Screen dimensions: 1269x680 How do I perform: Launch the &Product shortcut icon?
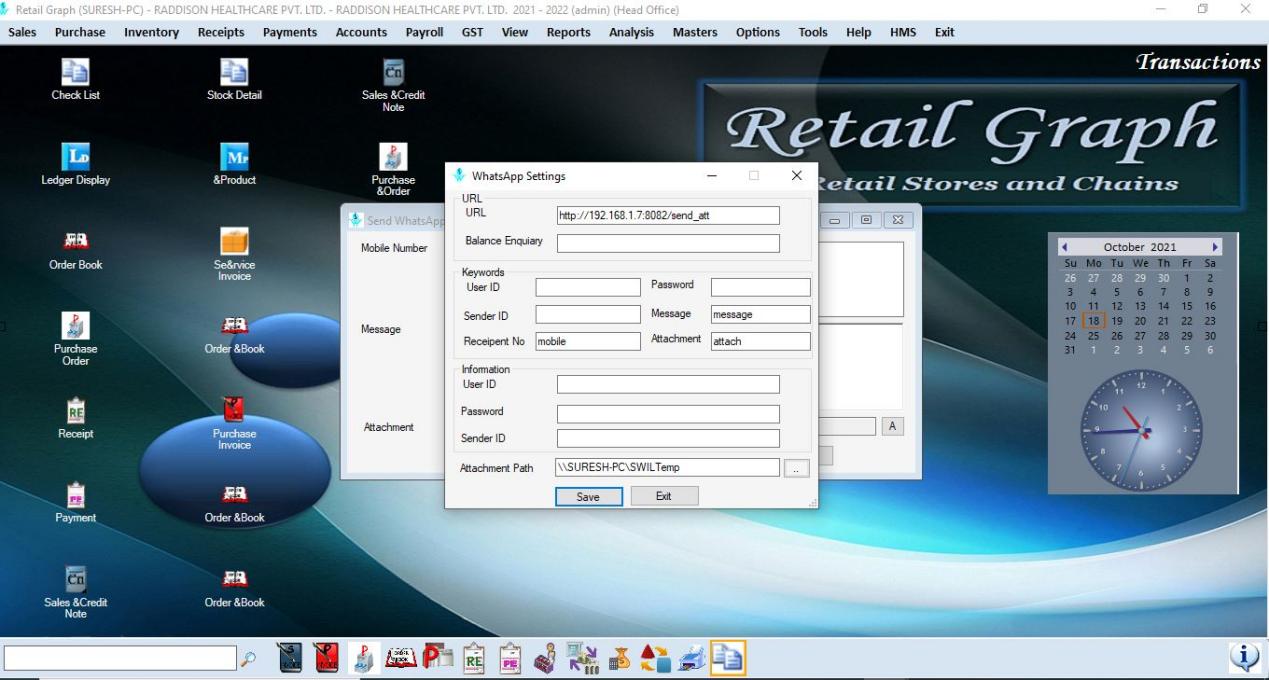[234, 165]
